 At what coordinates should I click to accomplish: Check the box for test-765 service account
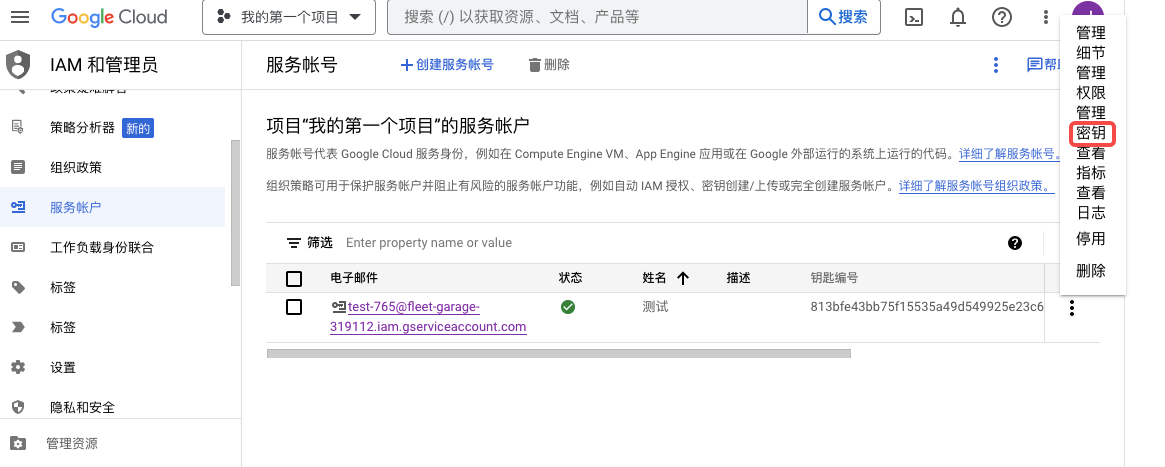294,307
